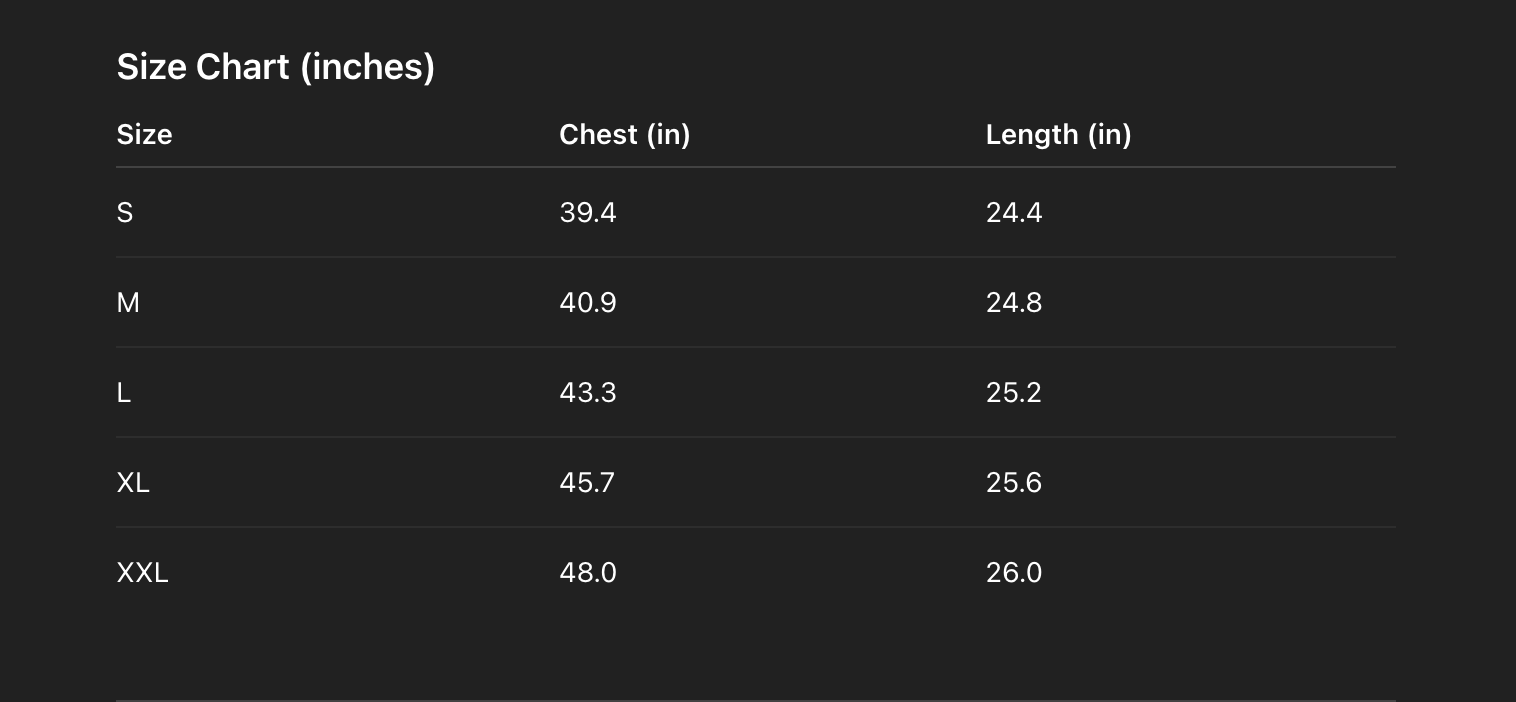Image resolution: width=1516 pixels, height=702 pixels.
Task: Select the XL size label
Action: click(133, 483)
